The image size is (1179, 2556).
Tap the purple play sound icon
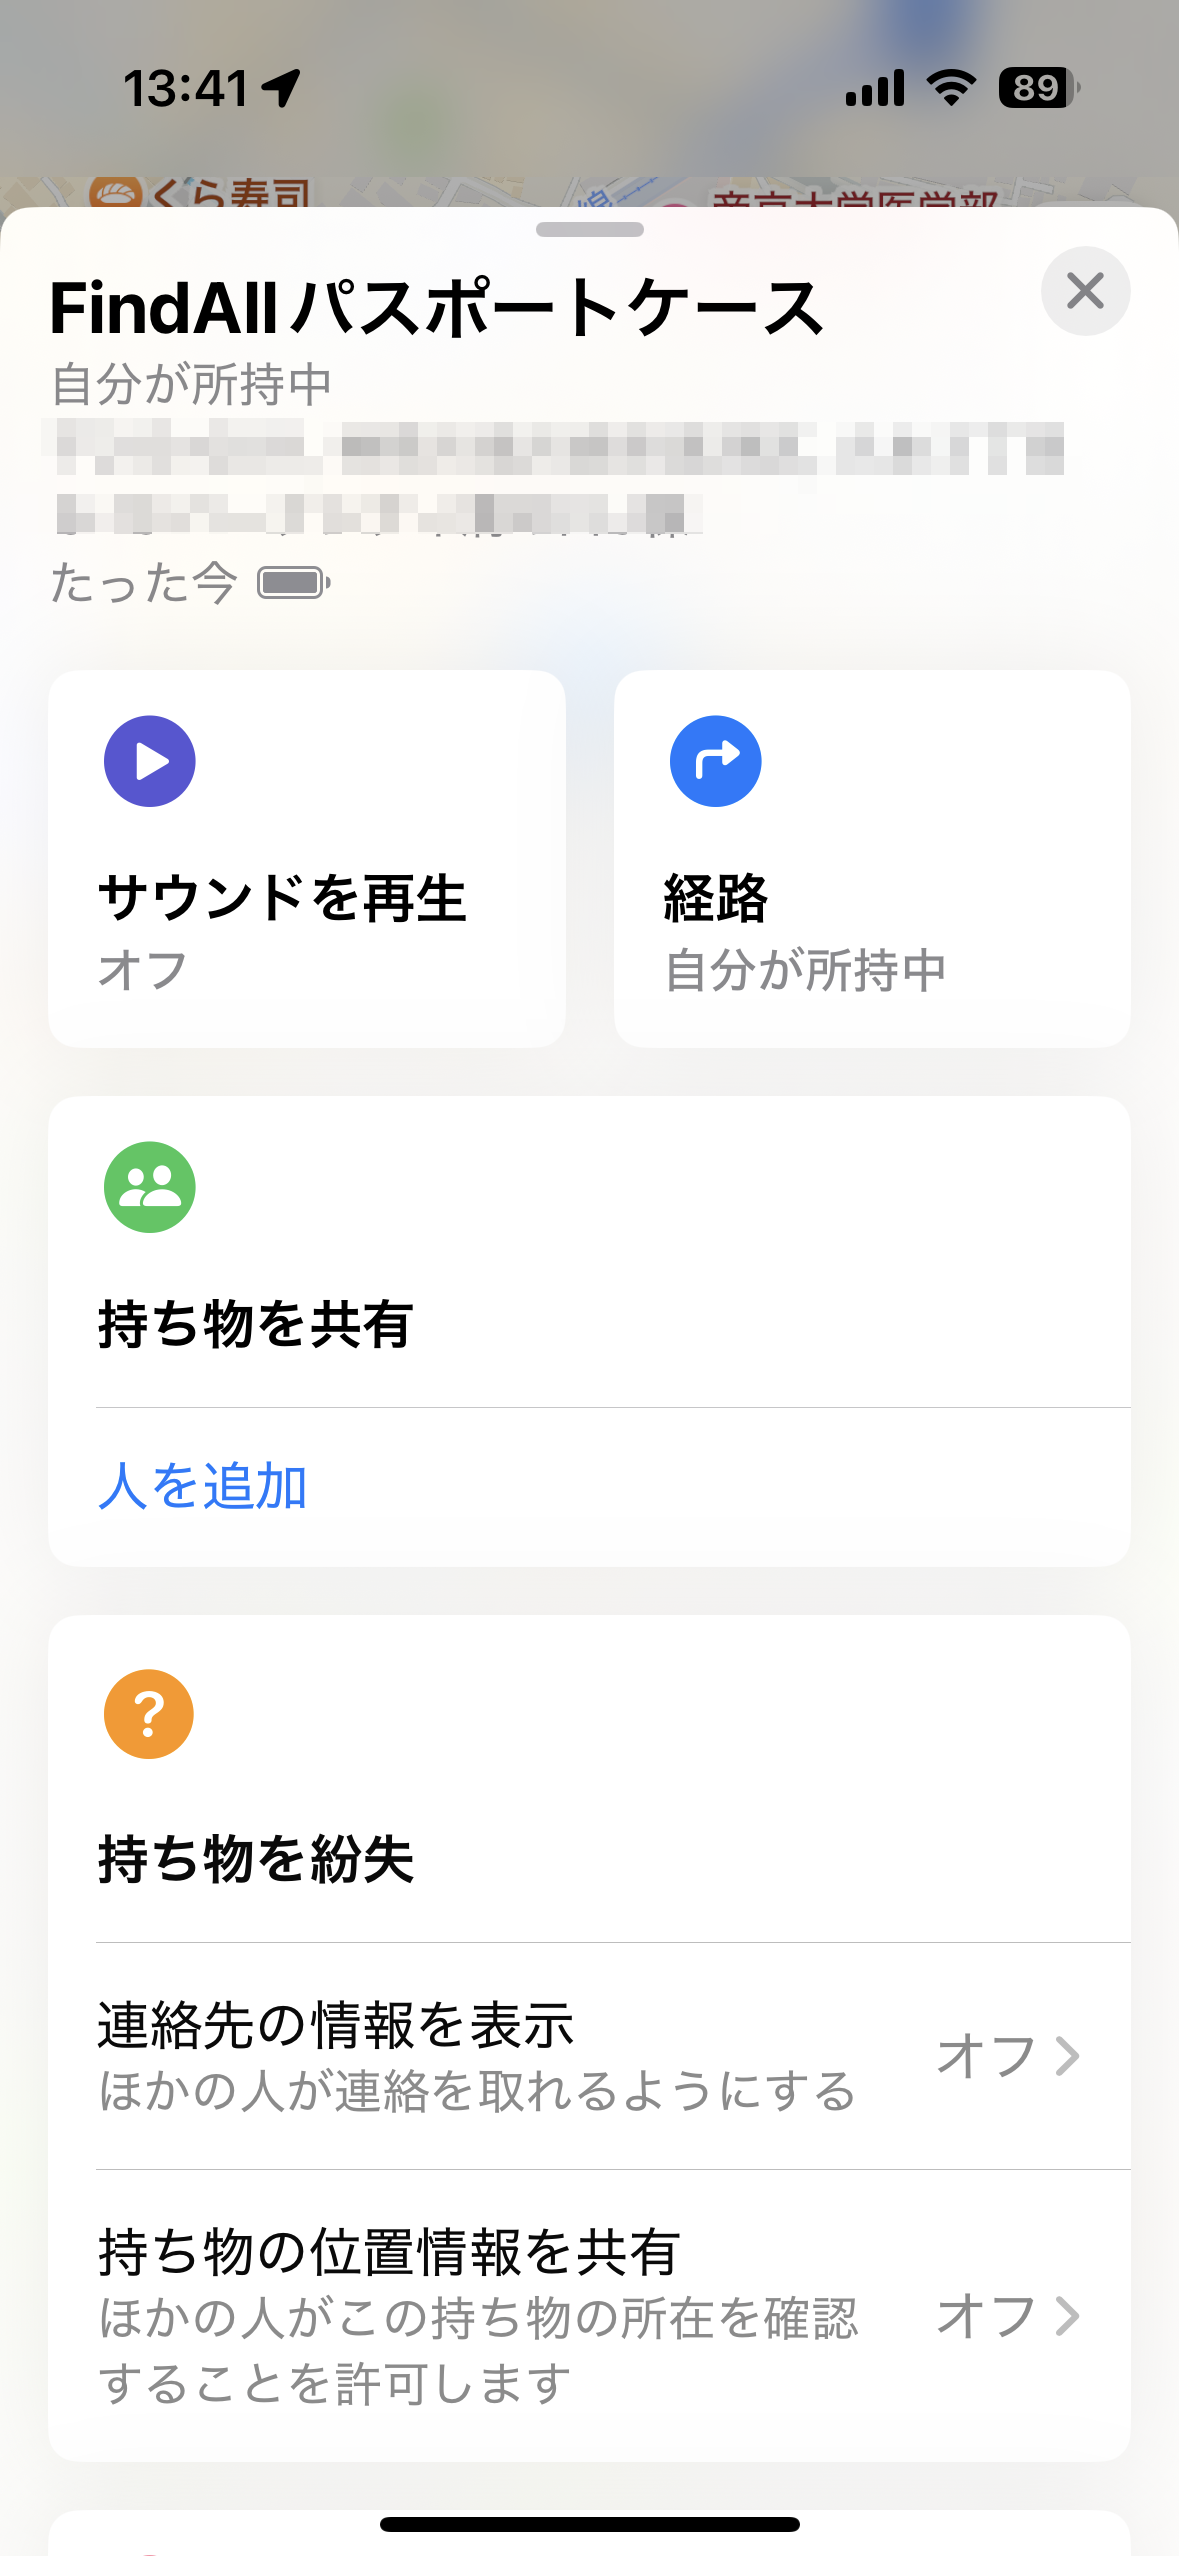click(150, 761)
